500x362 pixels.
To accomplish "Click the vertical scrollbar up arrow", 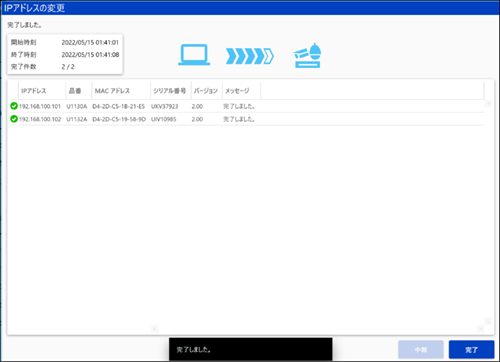I will (x=488, y=104).
